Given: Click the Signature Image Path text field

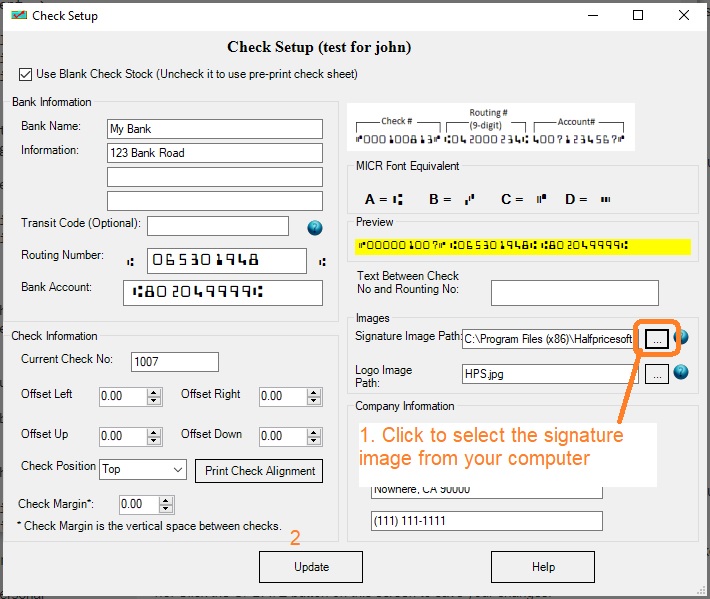Looking at the screenshot, I should point(548,339).
